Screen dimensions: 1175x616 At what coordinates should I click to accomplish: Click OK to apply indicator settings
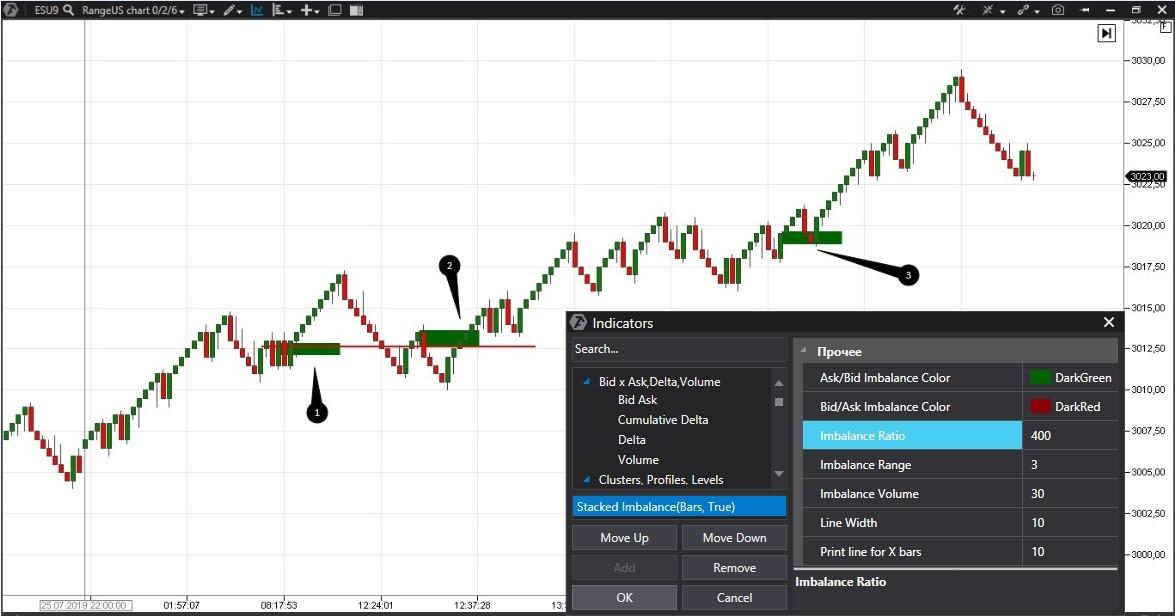pos(623,597)
